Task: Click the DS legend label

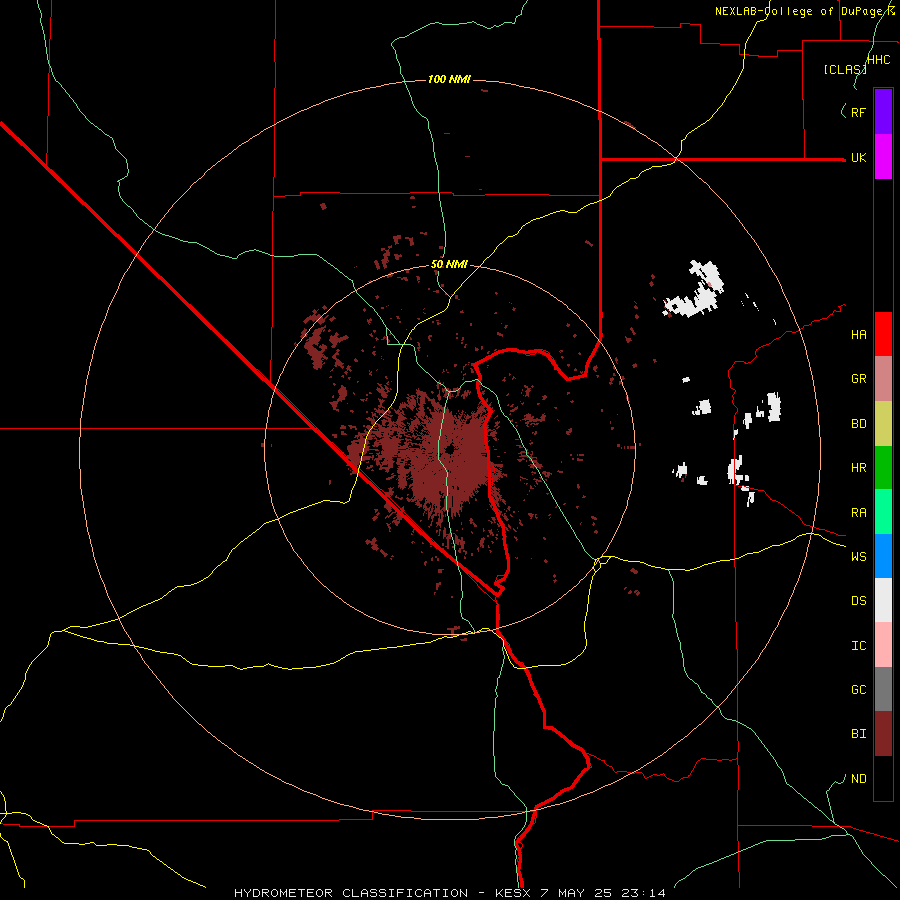Action: (858, 601)
